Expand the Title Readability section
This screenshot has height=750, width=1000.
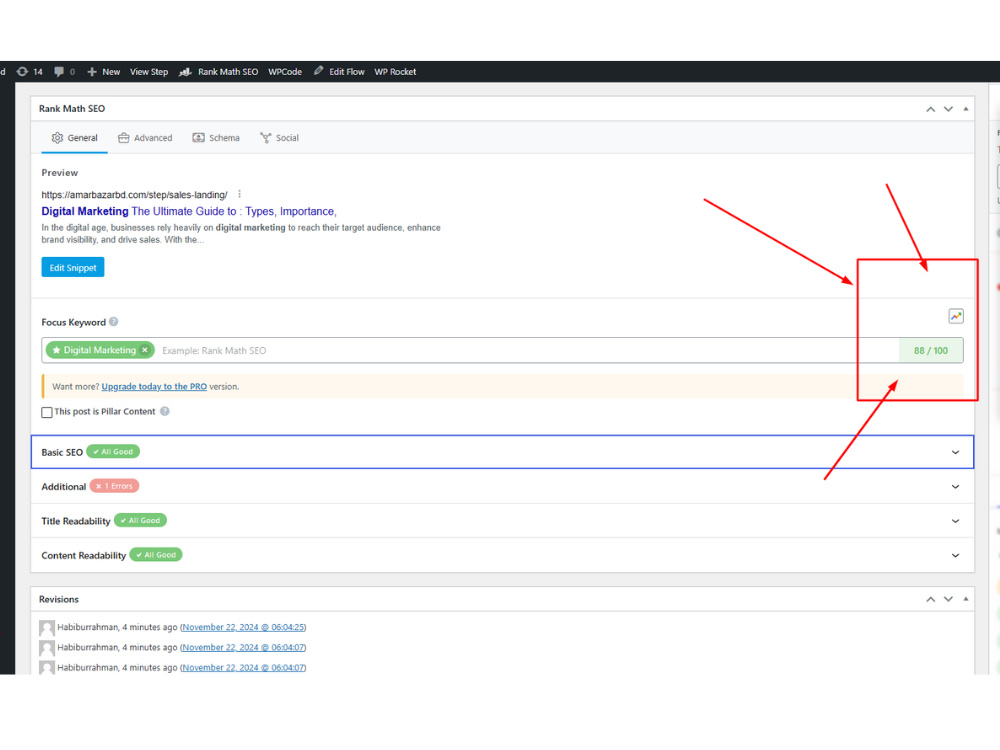503,521
